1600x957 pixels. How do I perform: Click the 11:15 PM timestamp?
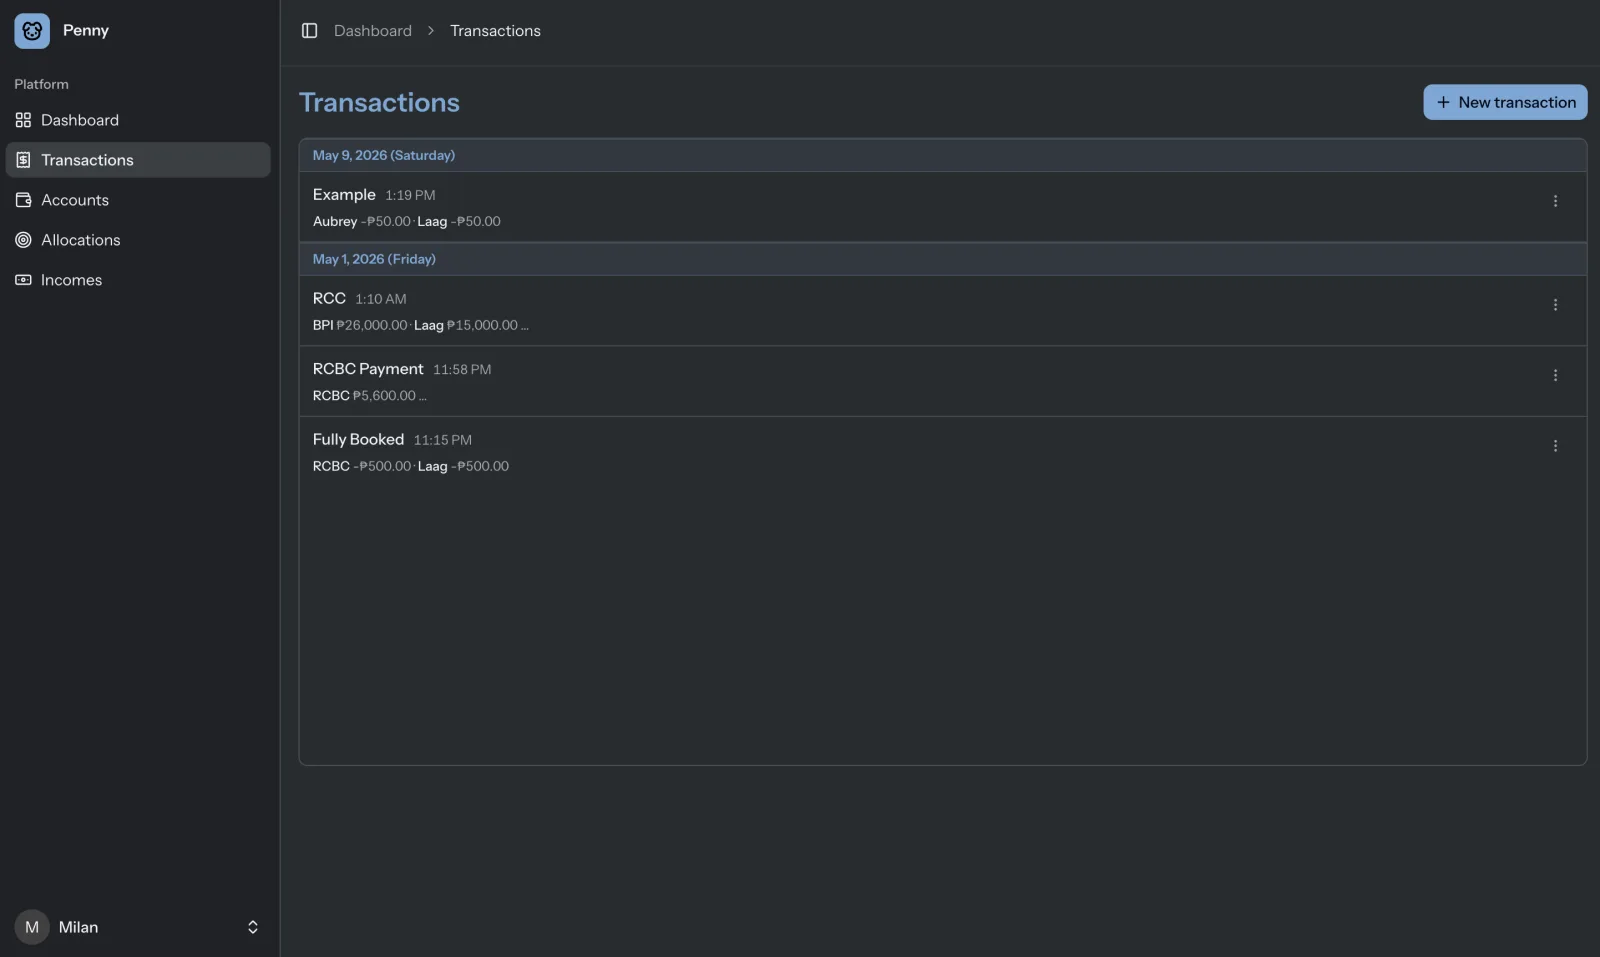click(443, 440)
